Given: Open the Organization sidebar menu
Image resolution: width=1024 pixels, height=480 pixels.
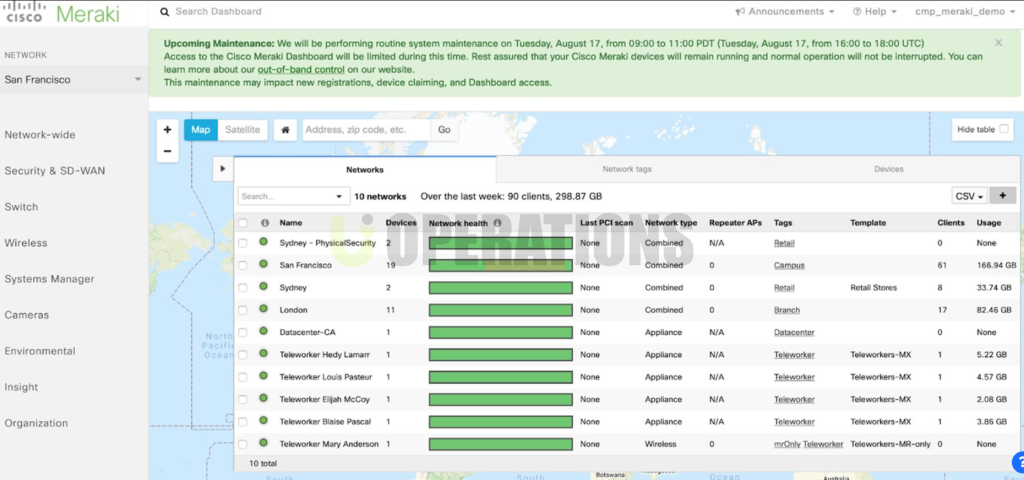Looking at the screenshot, I should click(36, 423).
